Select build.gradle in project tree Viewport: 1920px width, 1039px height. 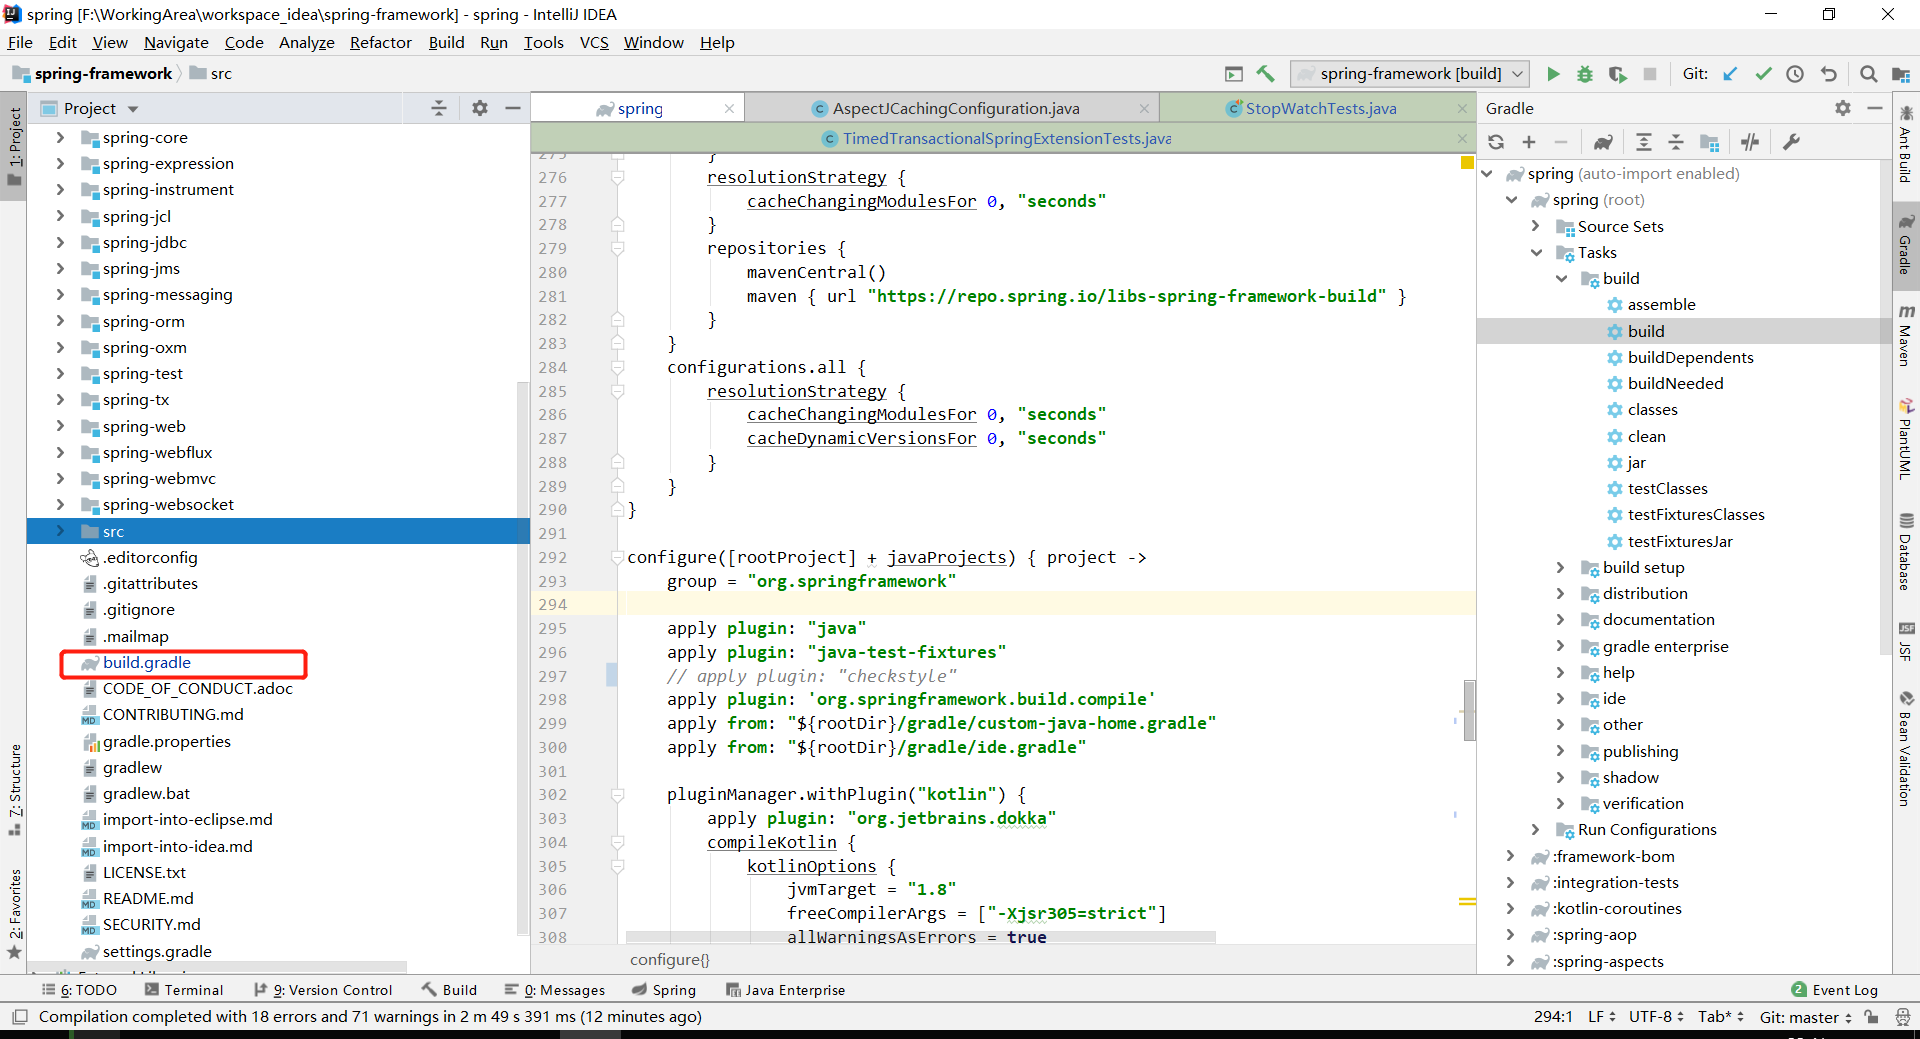pos(146,662)
